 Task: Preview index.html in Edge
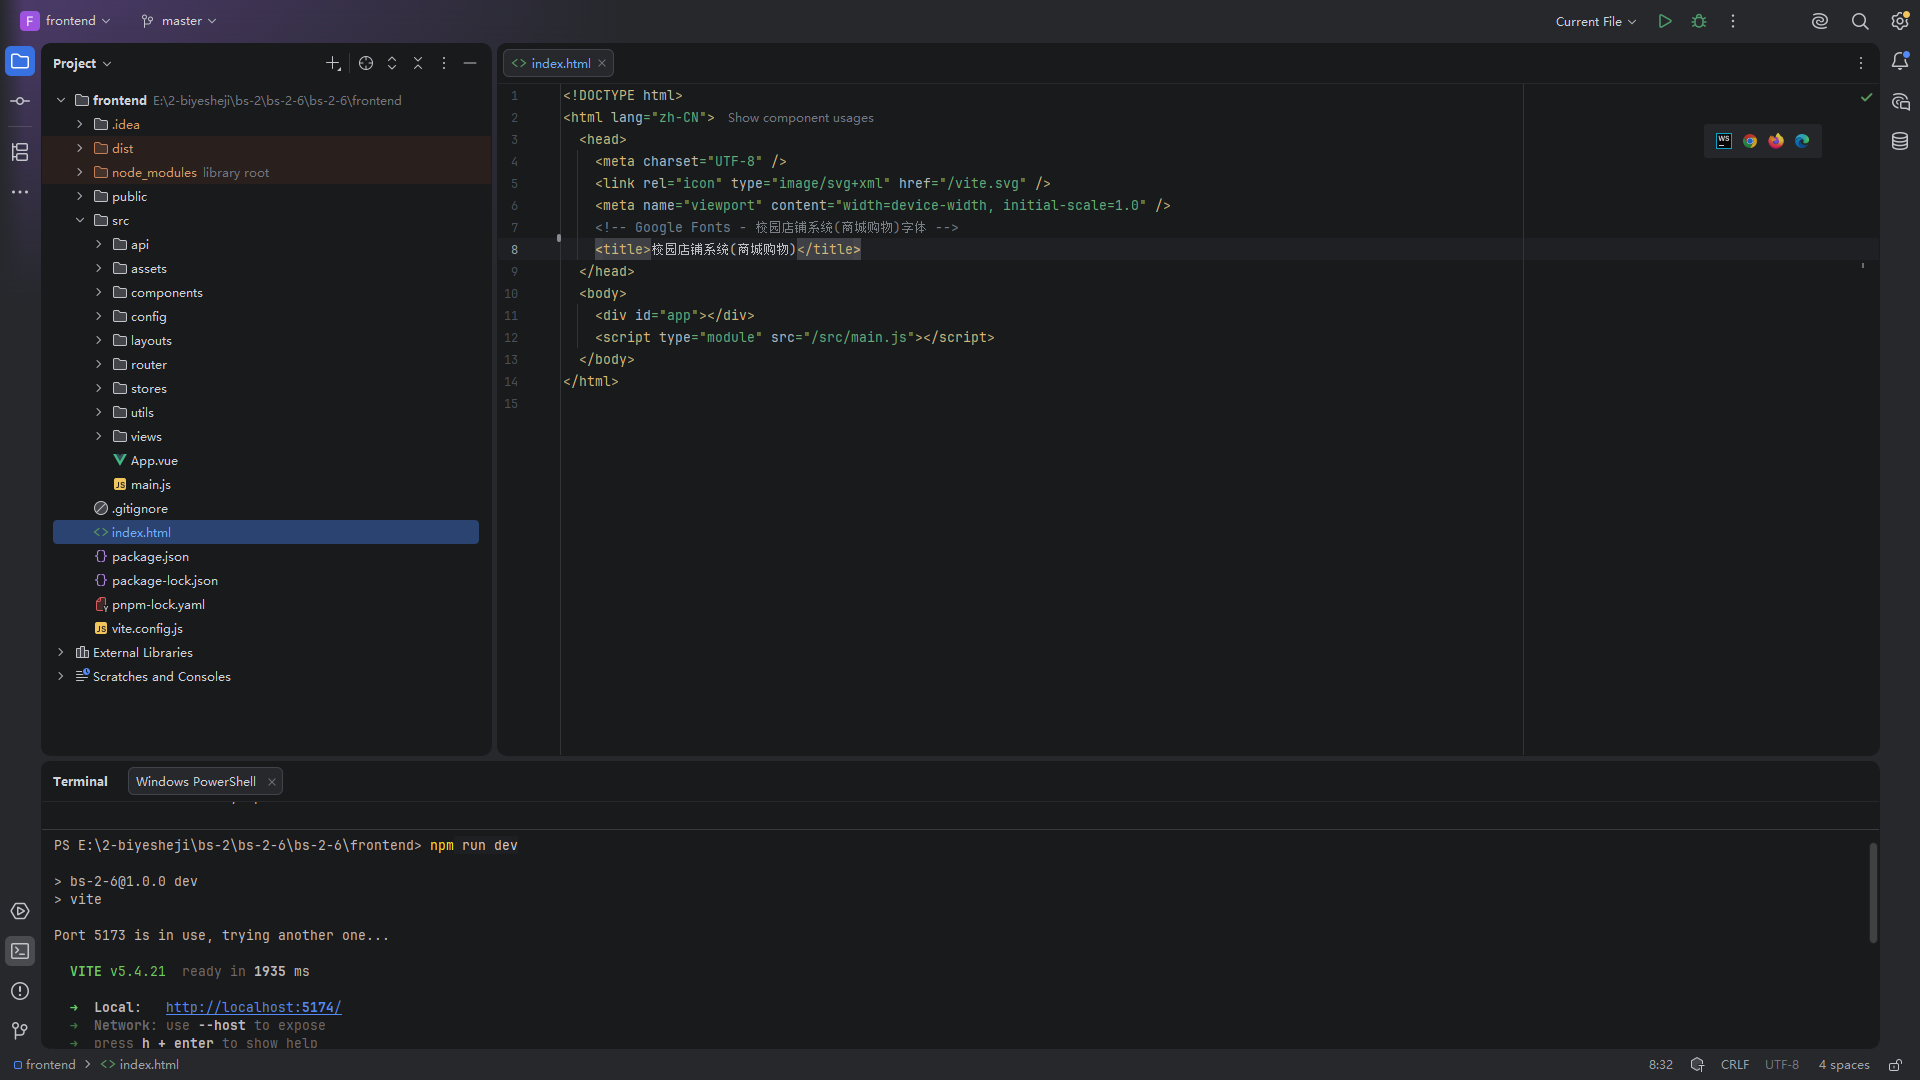1802,141
